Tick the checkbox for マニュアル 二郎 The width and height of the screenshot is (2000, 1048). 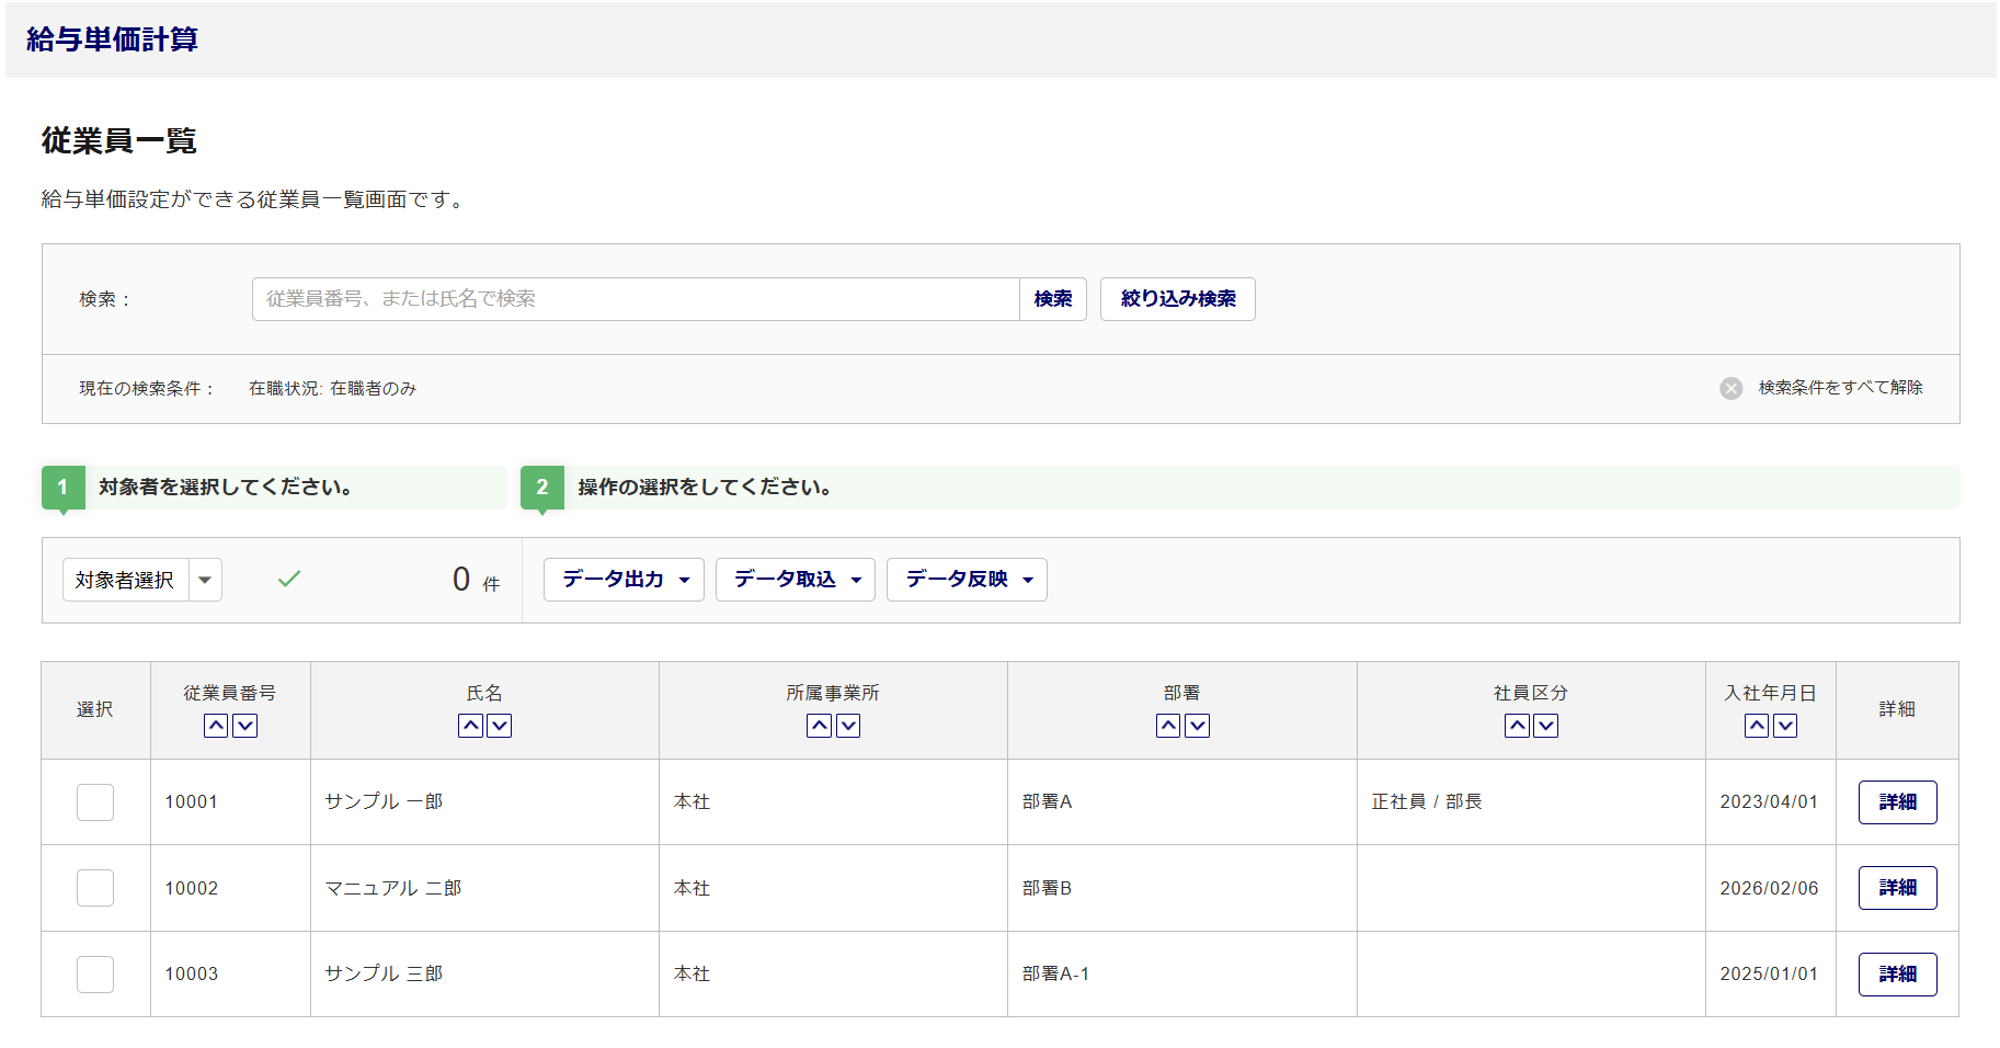coord(95,888)
